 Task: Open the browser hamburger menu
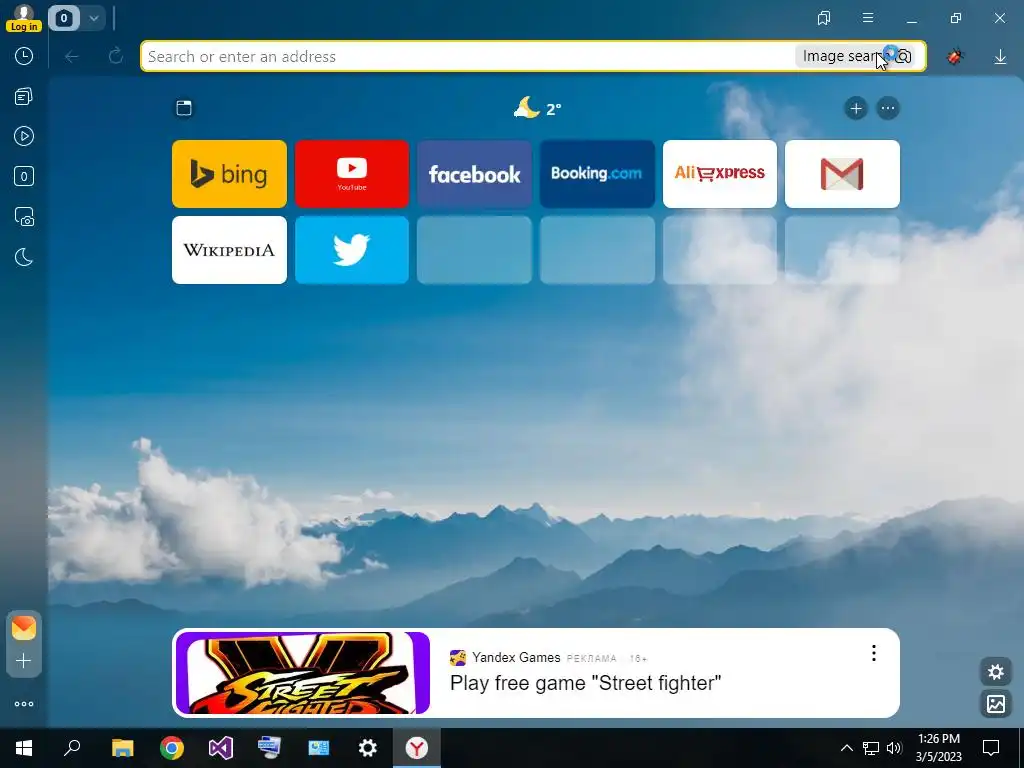868,18
